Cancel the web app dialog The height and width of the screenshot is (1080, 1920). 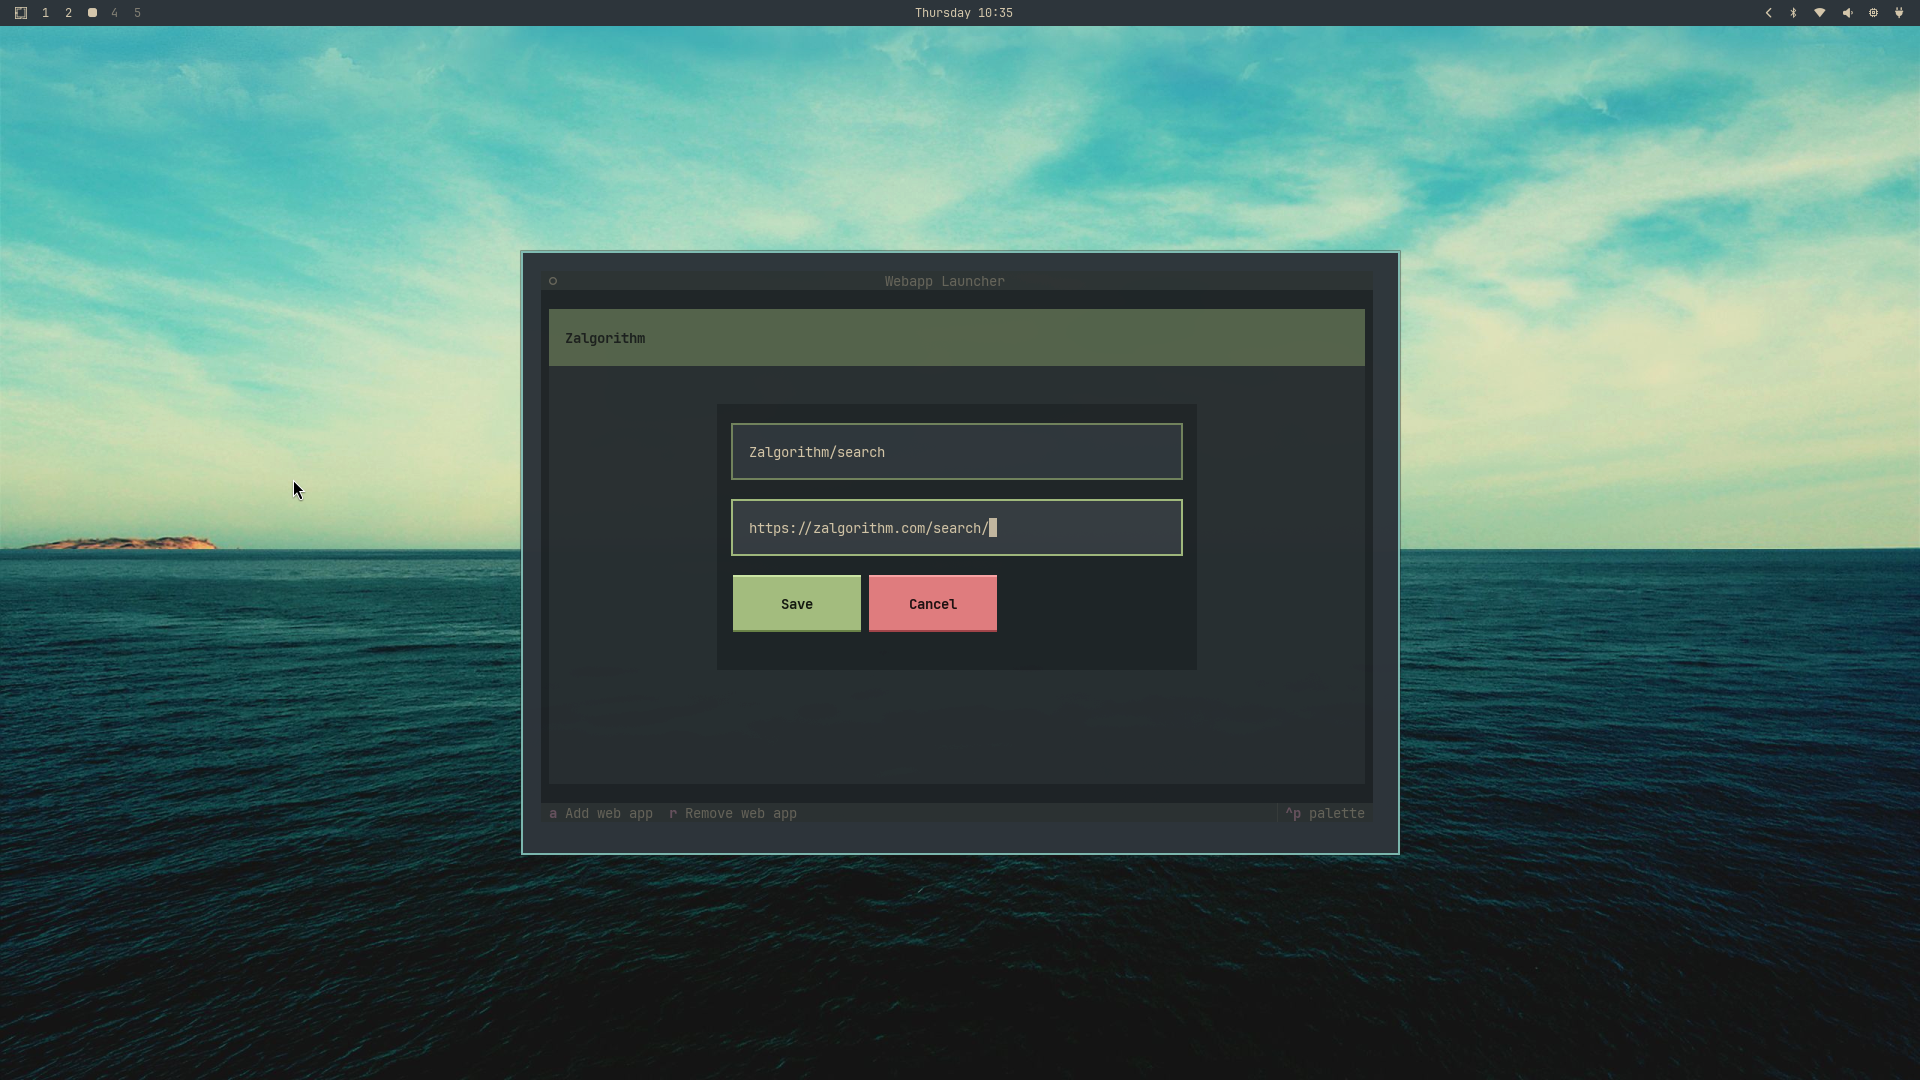point(932,603)
